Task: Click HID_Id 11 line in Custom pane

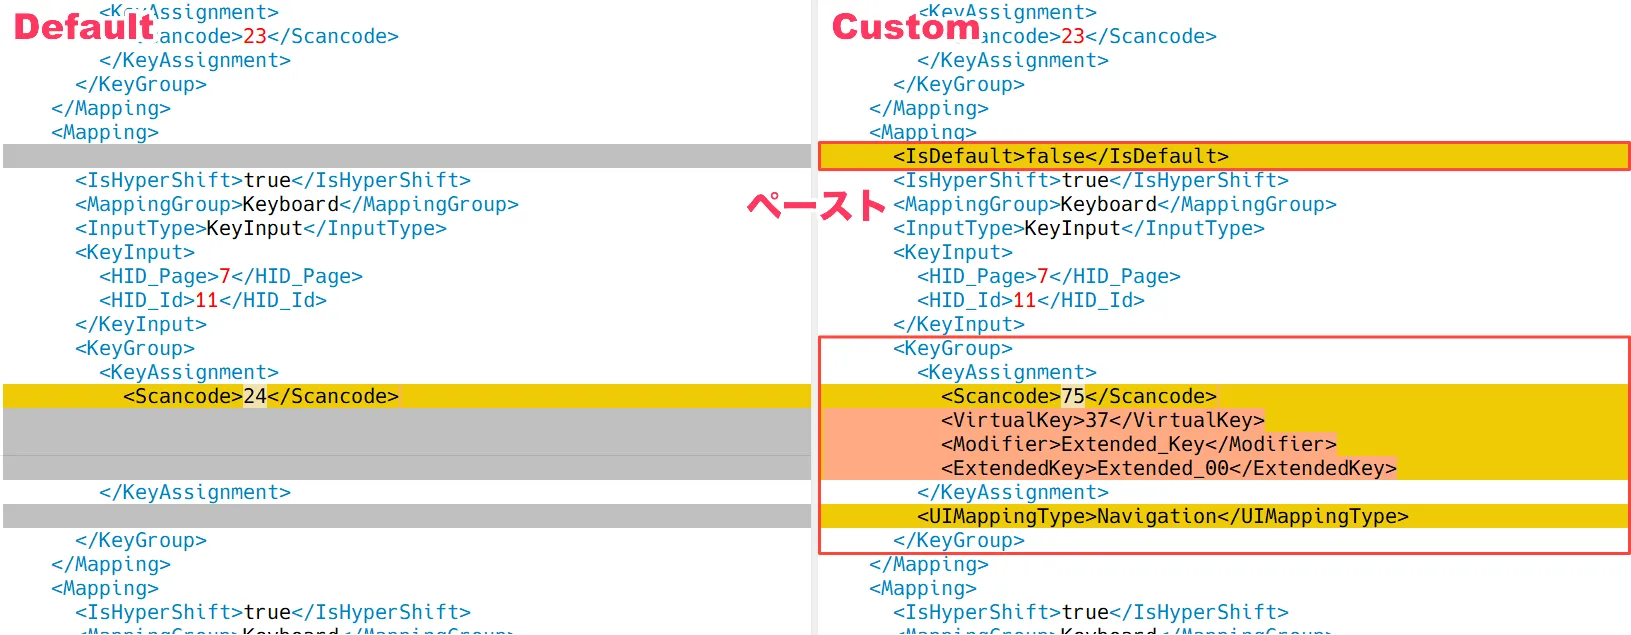Action: (x=1031, y=300)
